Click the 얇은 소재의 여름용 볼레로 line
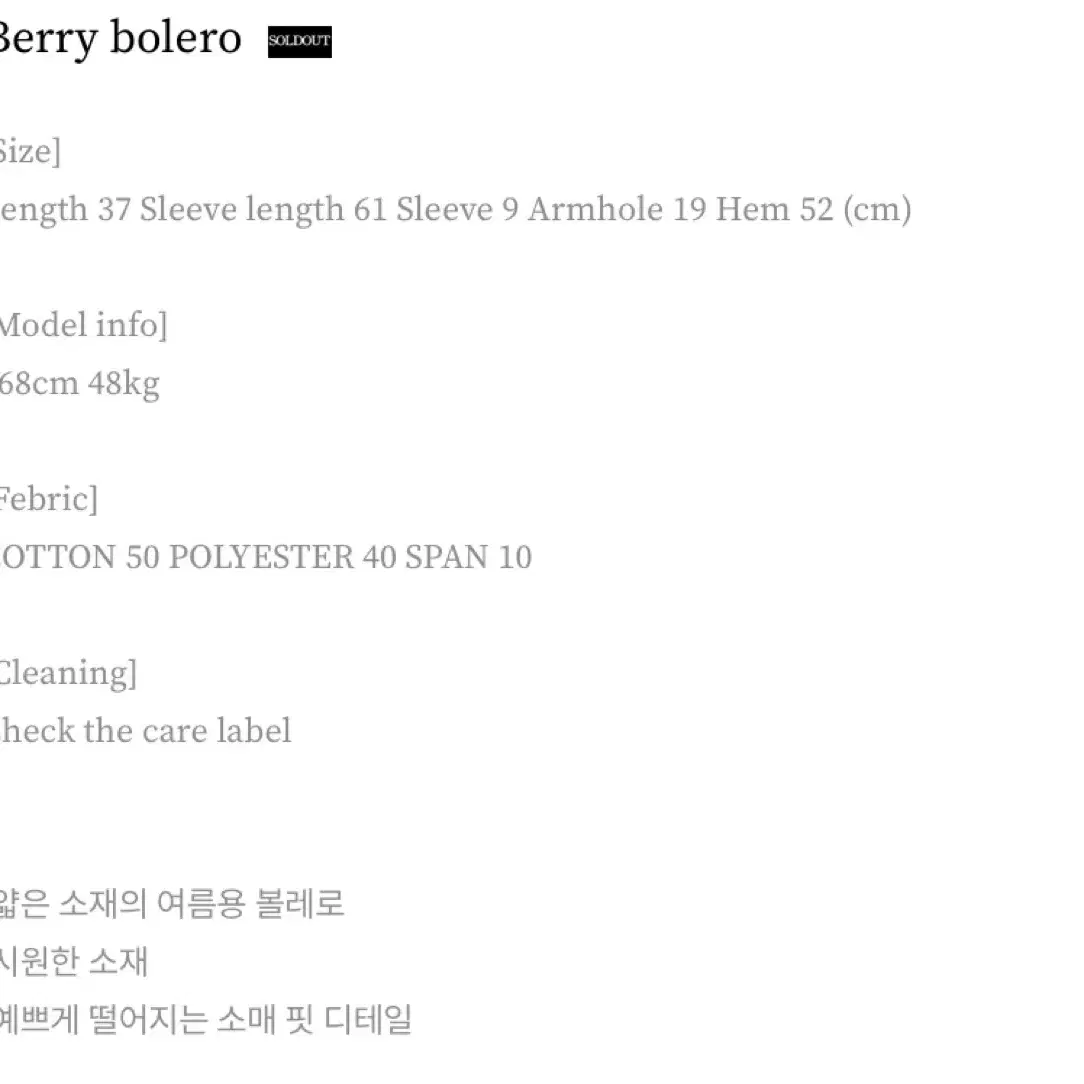Screen dimensions: 1084x1084 tap(171, 904)
